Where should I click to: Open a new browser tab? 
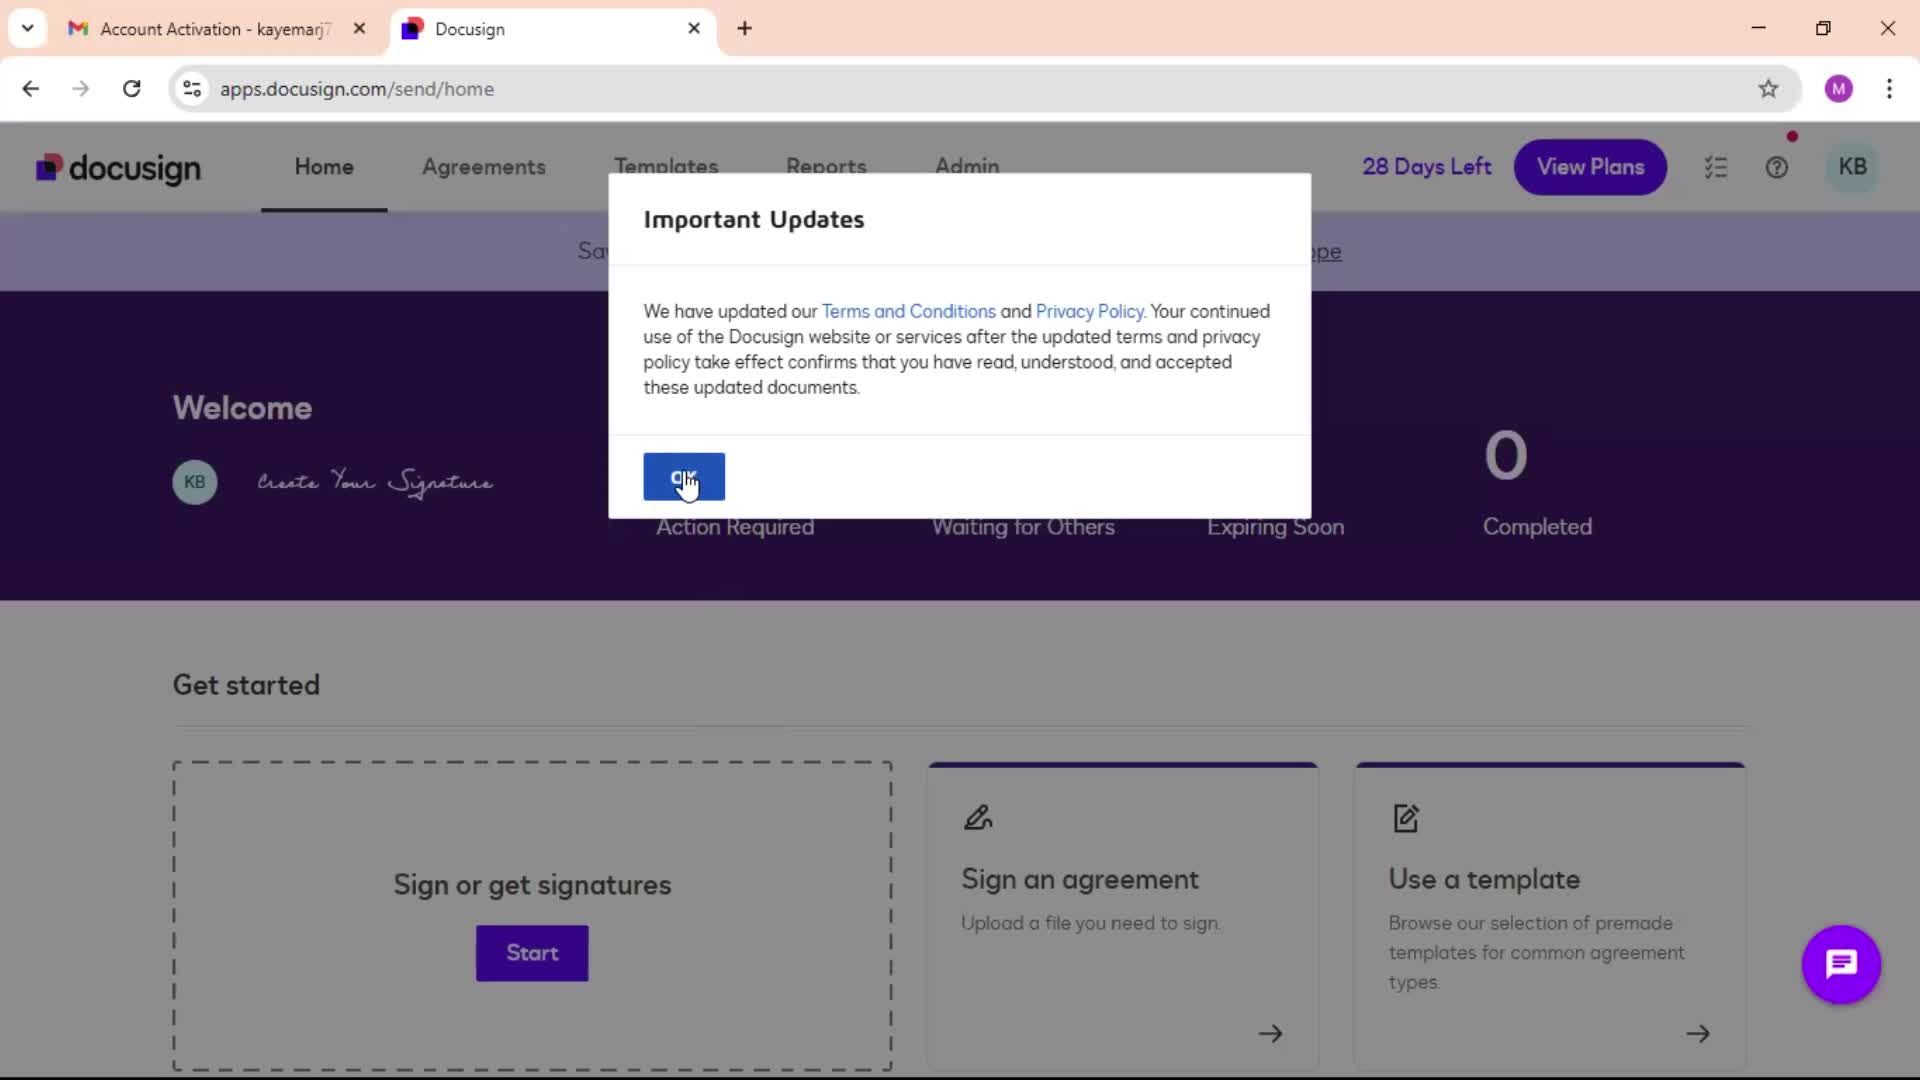[744, 29]
